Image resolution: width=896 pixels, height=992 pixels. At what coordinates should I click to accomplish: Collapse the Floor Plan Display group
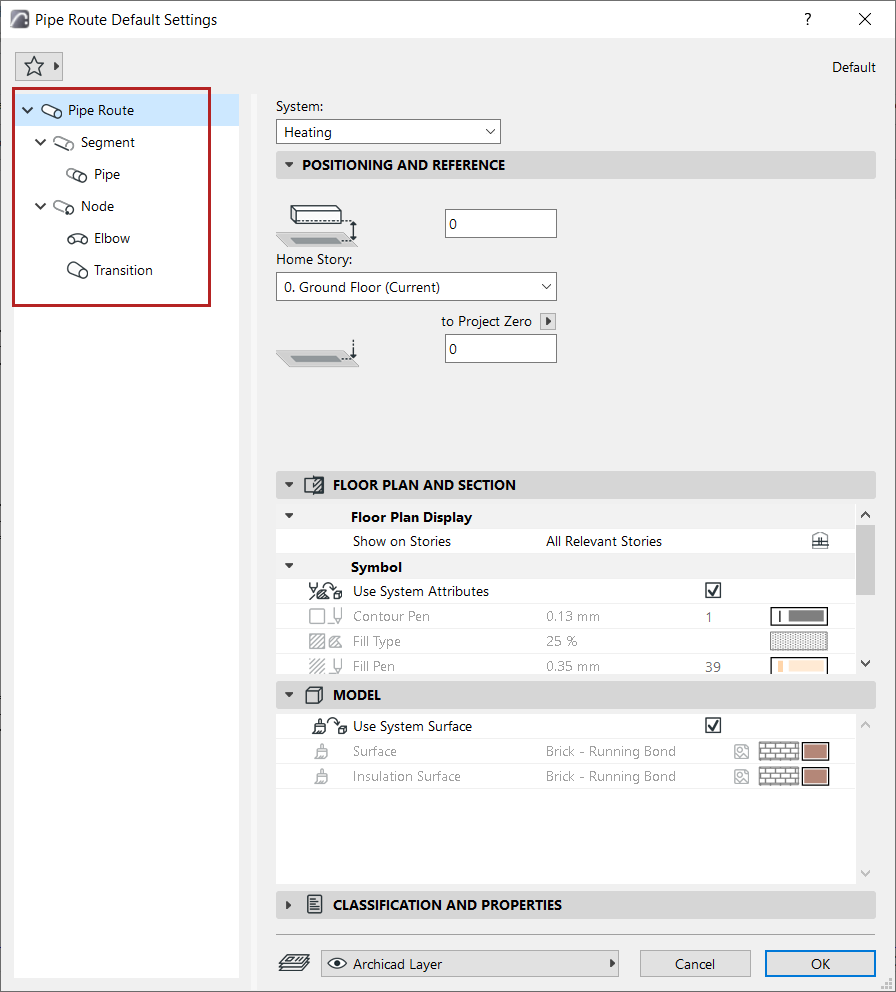pos(289,516)
